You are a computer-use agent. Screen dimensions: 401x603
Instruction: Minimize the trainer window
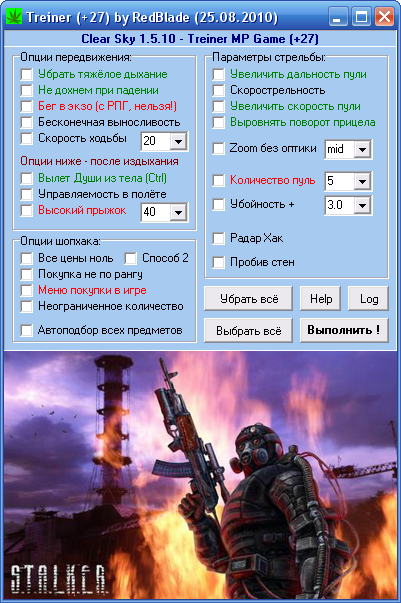pyautogui.click(x=338, y=17)
